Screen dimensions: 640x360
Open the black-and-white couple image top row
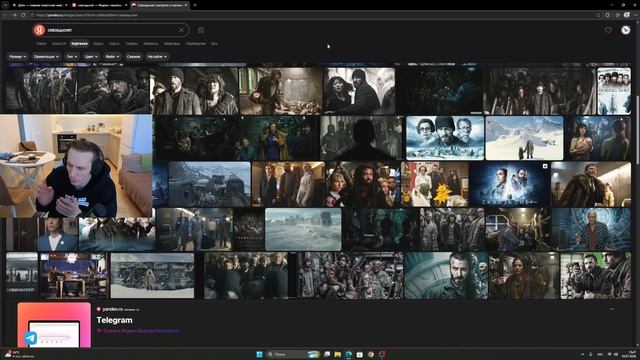[x=360, y=91]
